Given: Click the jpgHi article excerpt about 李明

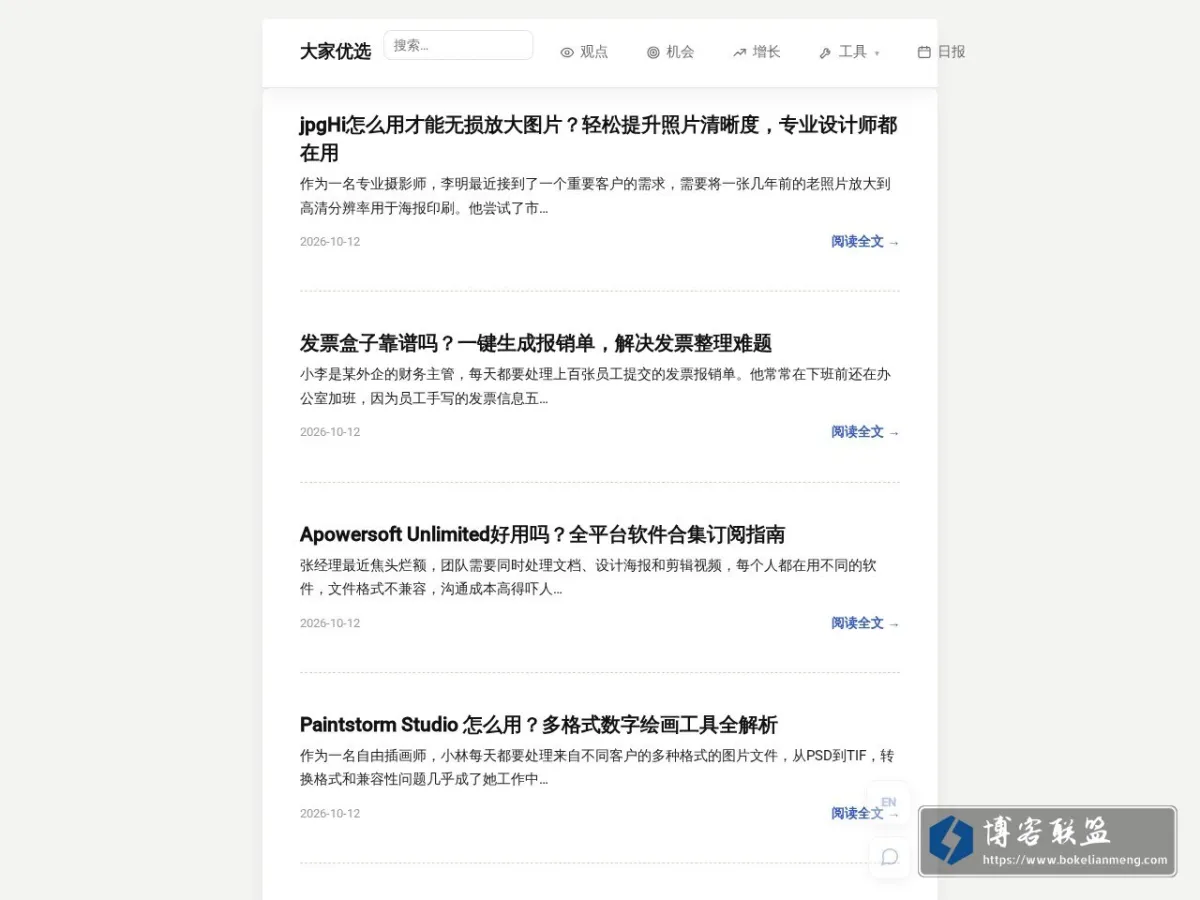Looking at the screenshot, I should [596, 196].
